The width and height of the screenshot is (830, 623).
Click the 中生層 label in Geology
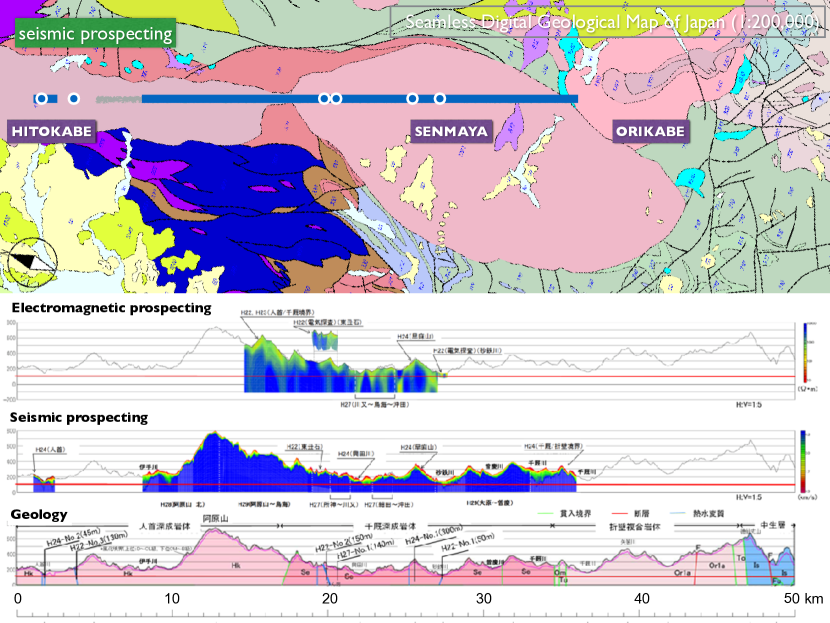(773, 525)
